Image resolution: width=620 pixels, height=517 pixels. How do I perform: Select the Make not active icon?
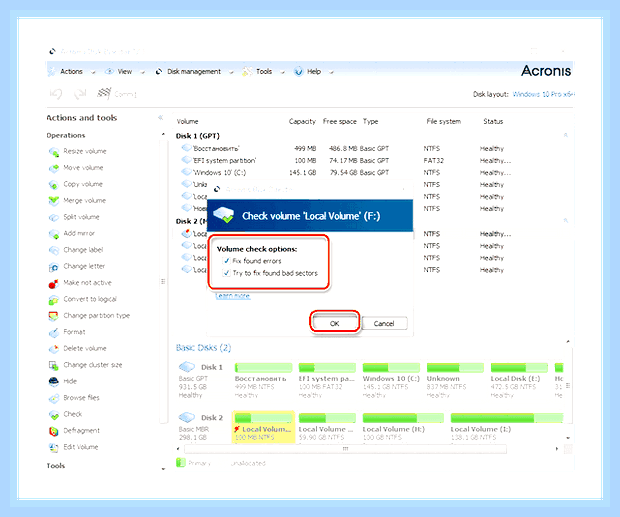54,283
